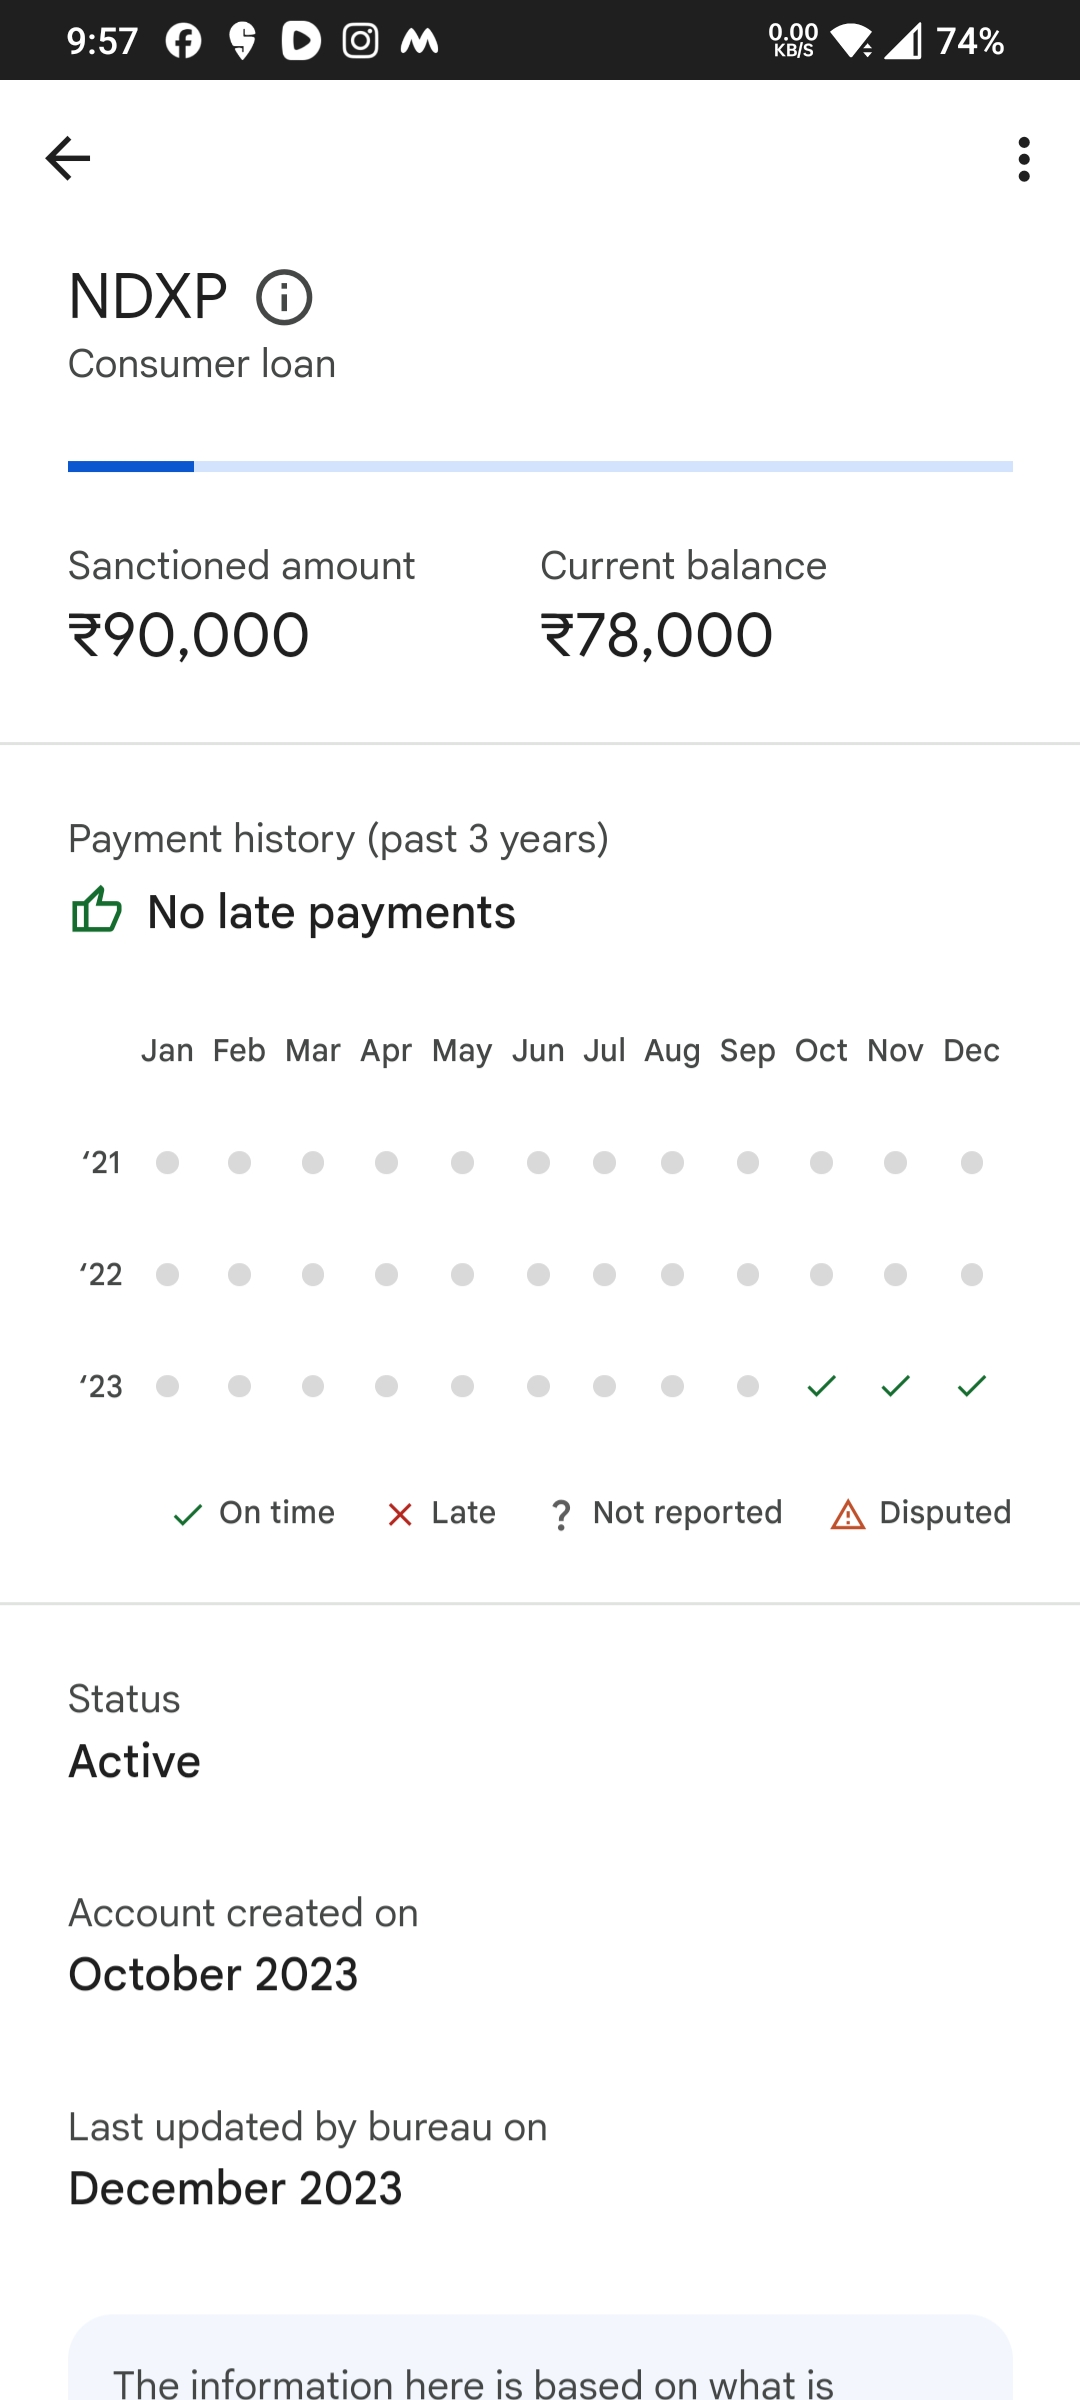
Task: Tap the Facebook notification in status bar
Action: (x=183, y=41)
